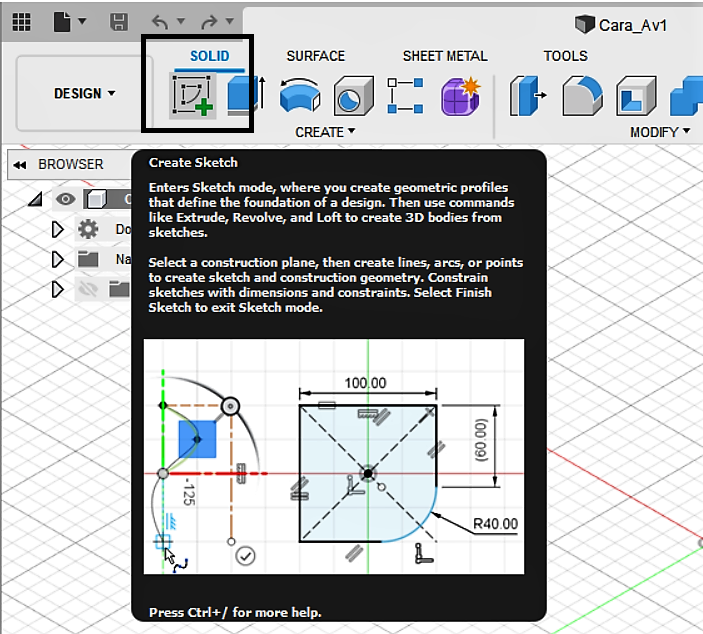Open the DESIGN workspace dropdown

pos(84,93)
